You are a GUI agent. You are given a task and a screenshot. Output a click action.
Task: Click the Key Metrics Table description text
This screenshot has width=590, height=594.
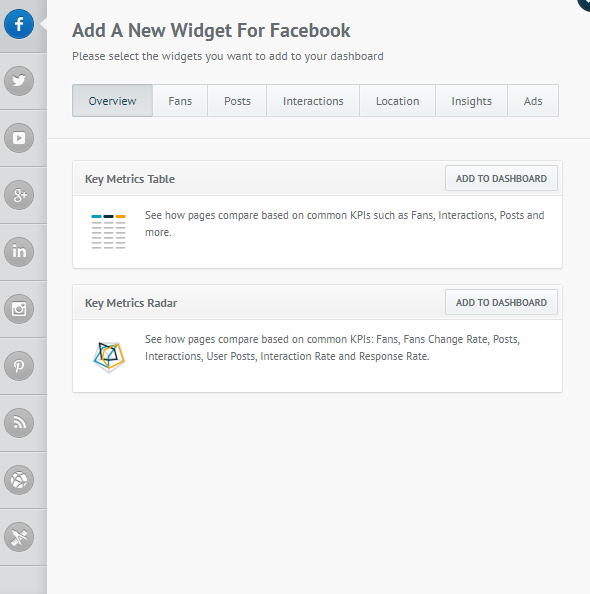[344, 224]
